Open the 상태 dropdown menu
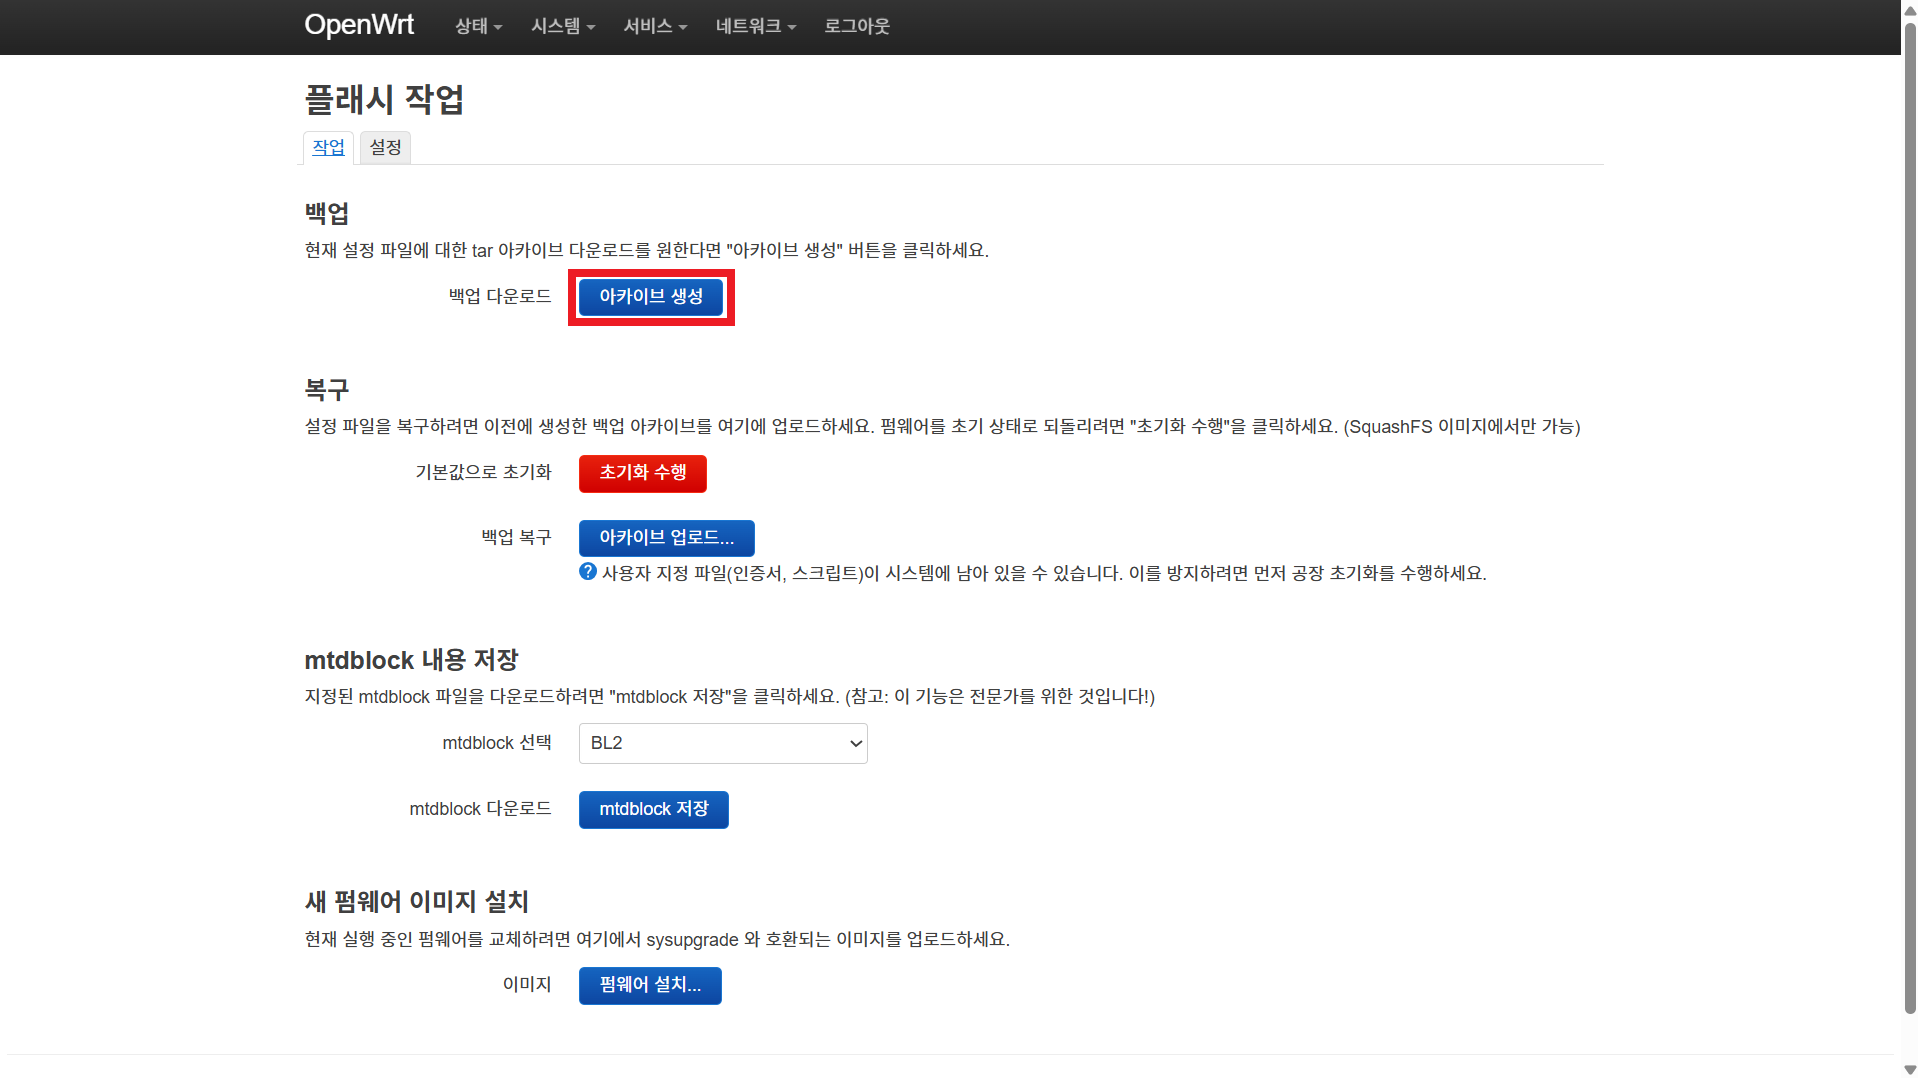1918x1078 pixels. click(477, 27)
